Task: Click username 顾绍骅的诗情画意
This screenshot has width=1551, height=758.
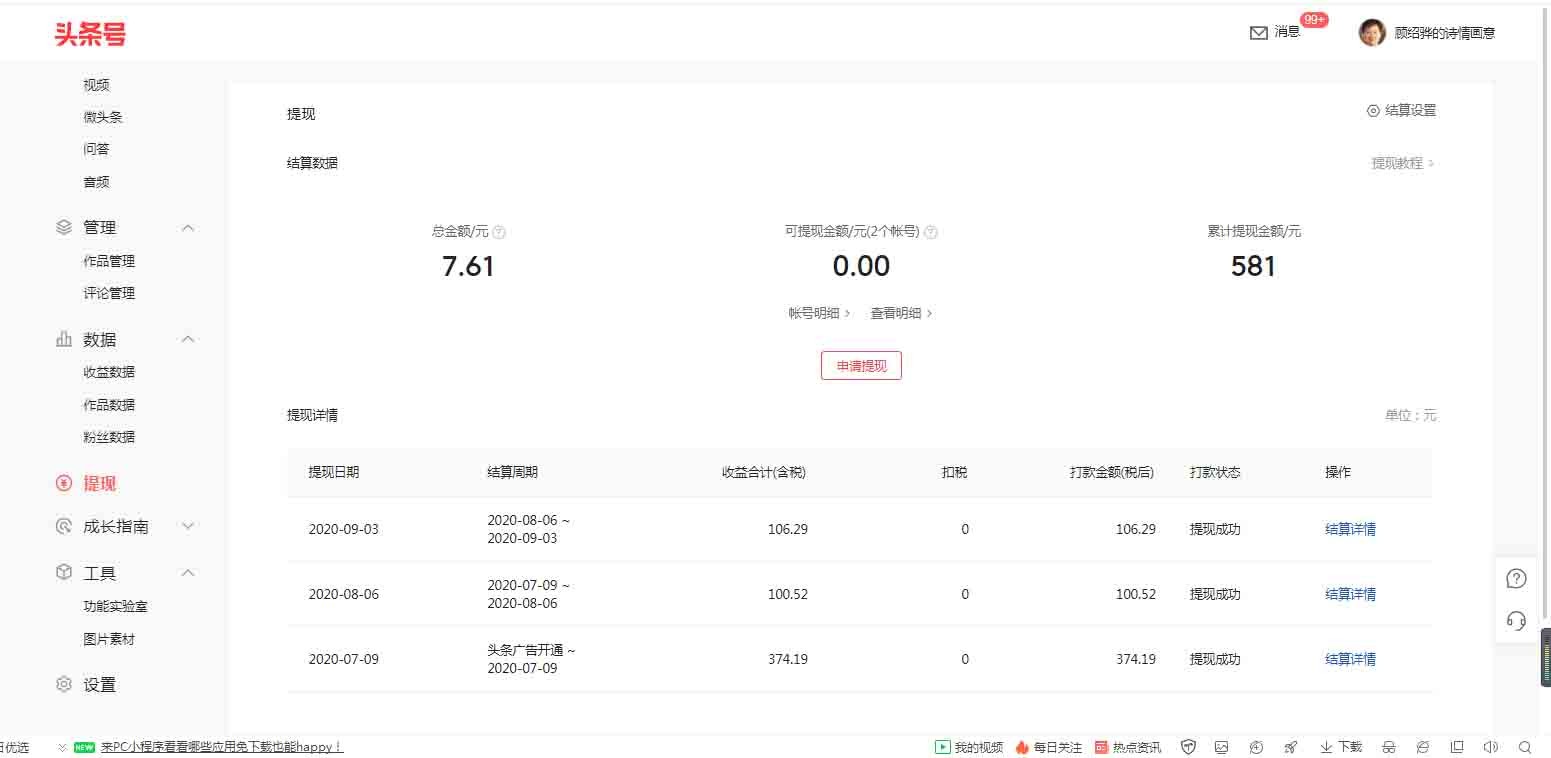Action: coord(1445,33)
